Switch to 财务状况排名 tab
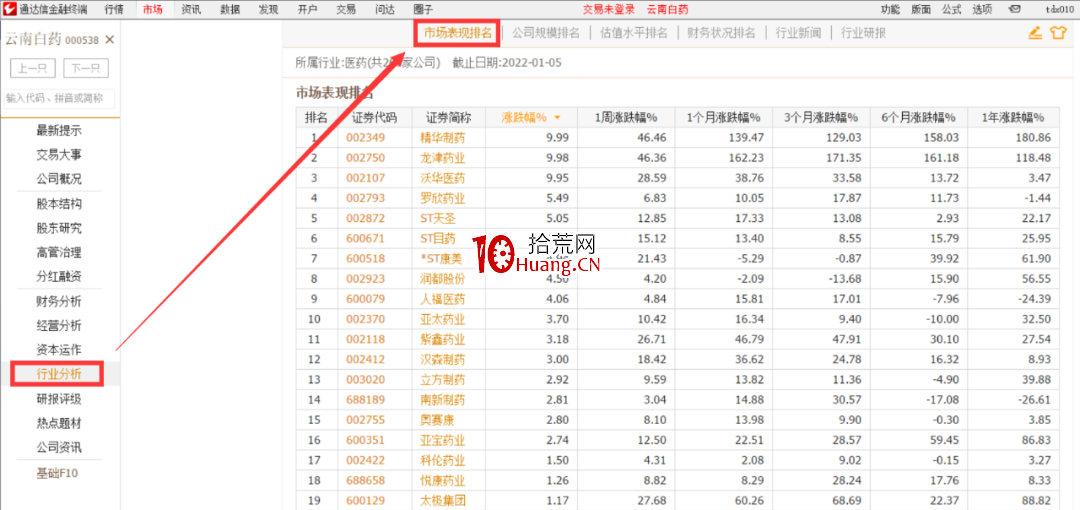Viewport: 1080px width, 510px height. click(722, 32)
